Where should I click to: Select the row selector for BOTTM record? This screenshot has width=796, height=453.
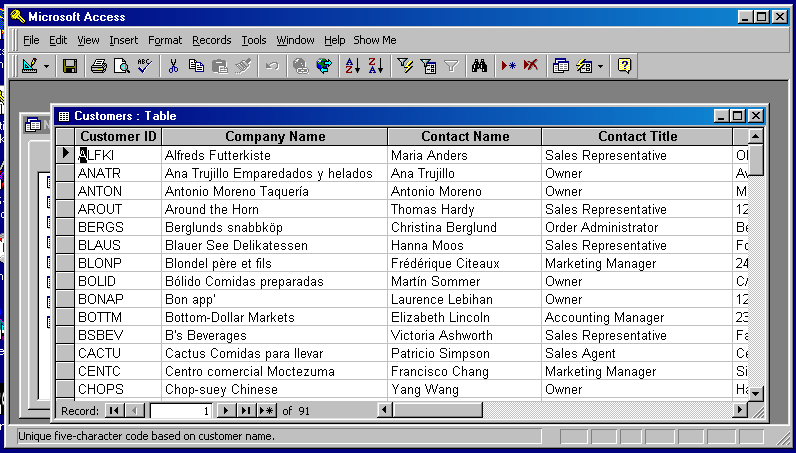pyautogui.click(x=65, y=317)
